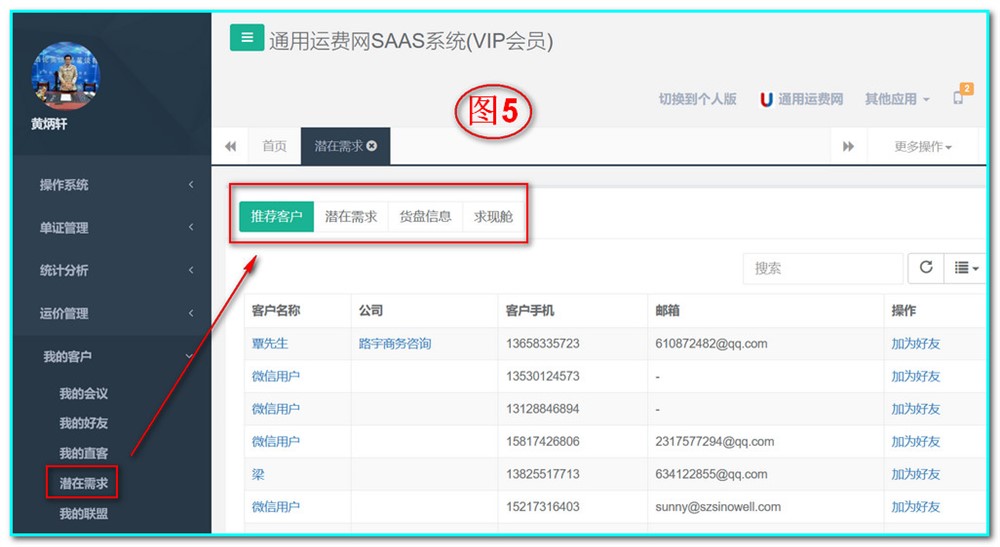Open the 更多操作 dropdown
The height and width of the screenshot is (547, 1000).
(x=922, y=147)
